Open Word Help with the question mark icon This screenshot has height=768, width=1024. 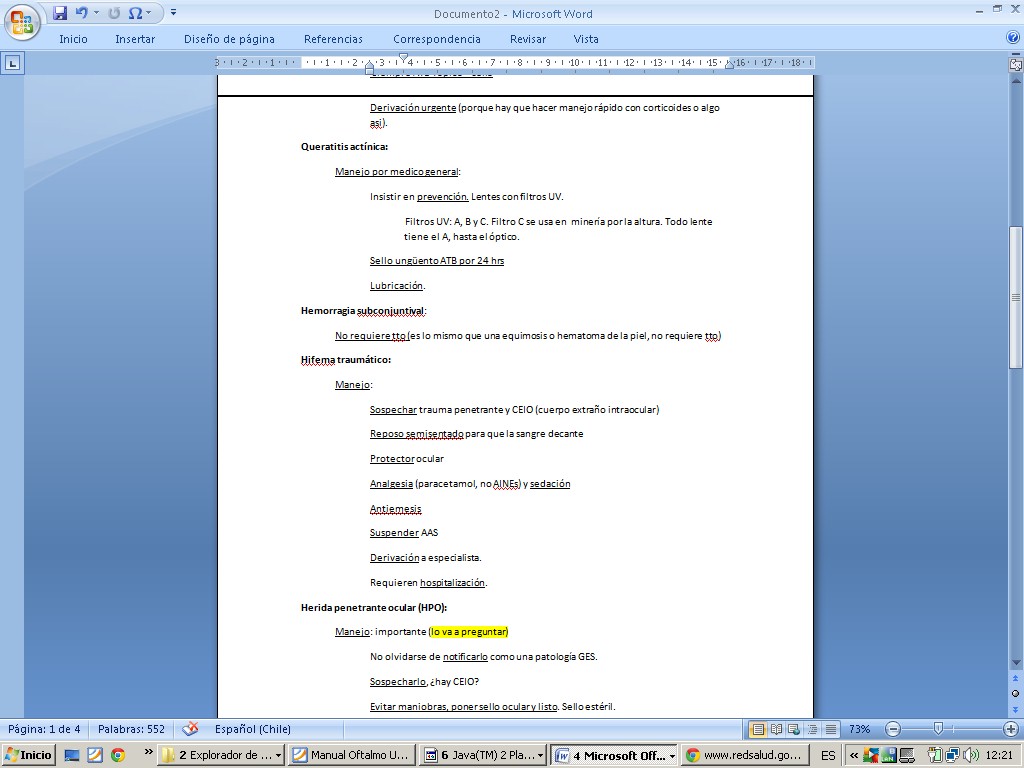(x=1012, y=38)
